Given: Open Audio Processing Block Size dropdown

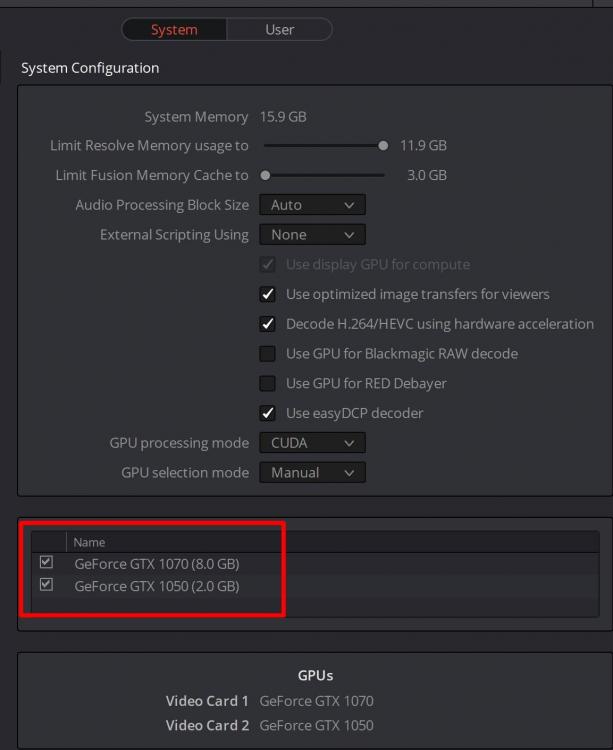Looking at the screenshot, I should tap(312, 205).
